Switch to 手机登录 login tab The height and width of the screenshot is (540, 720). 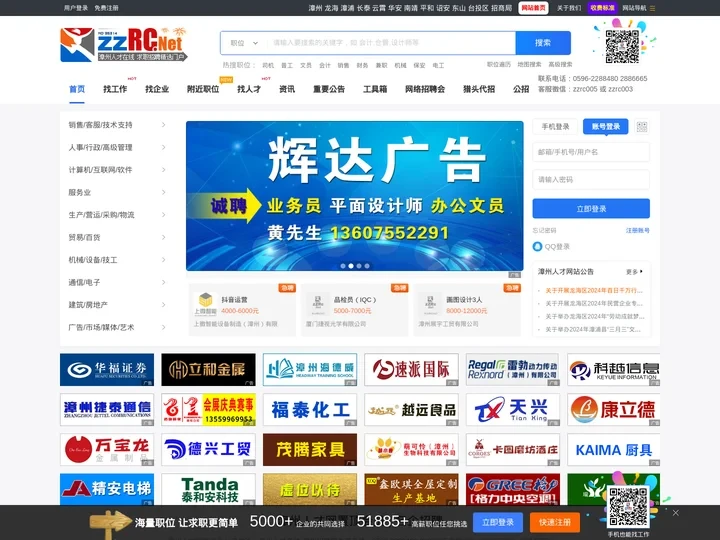(555, 127)
